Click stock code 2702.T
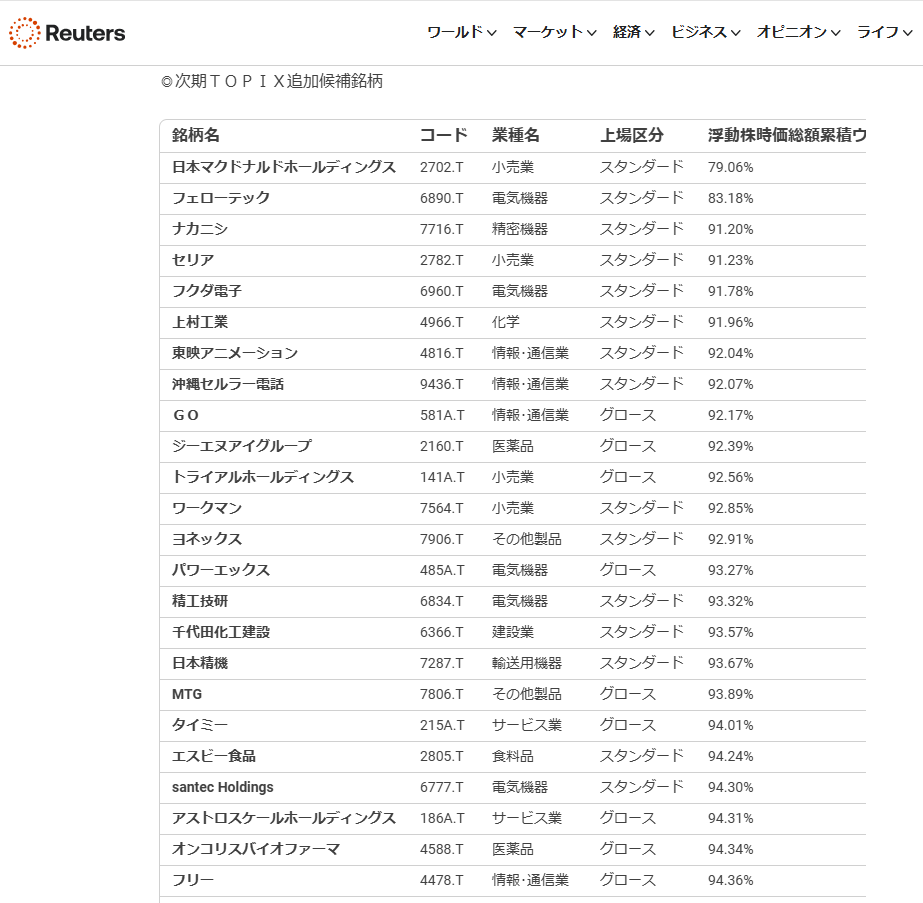This screenshot has height=903, width=923. tap(441, 167)
